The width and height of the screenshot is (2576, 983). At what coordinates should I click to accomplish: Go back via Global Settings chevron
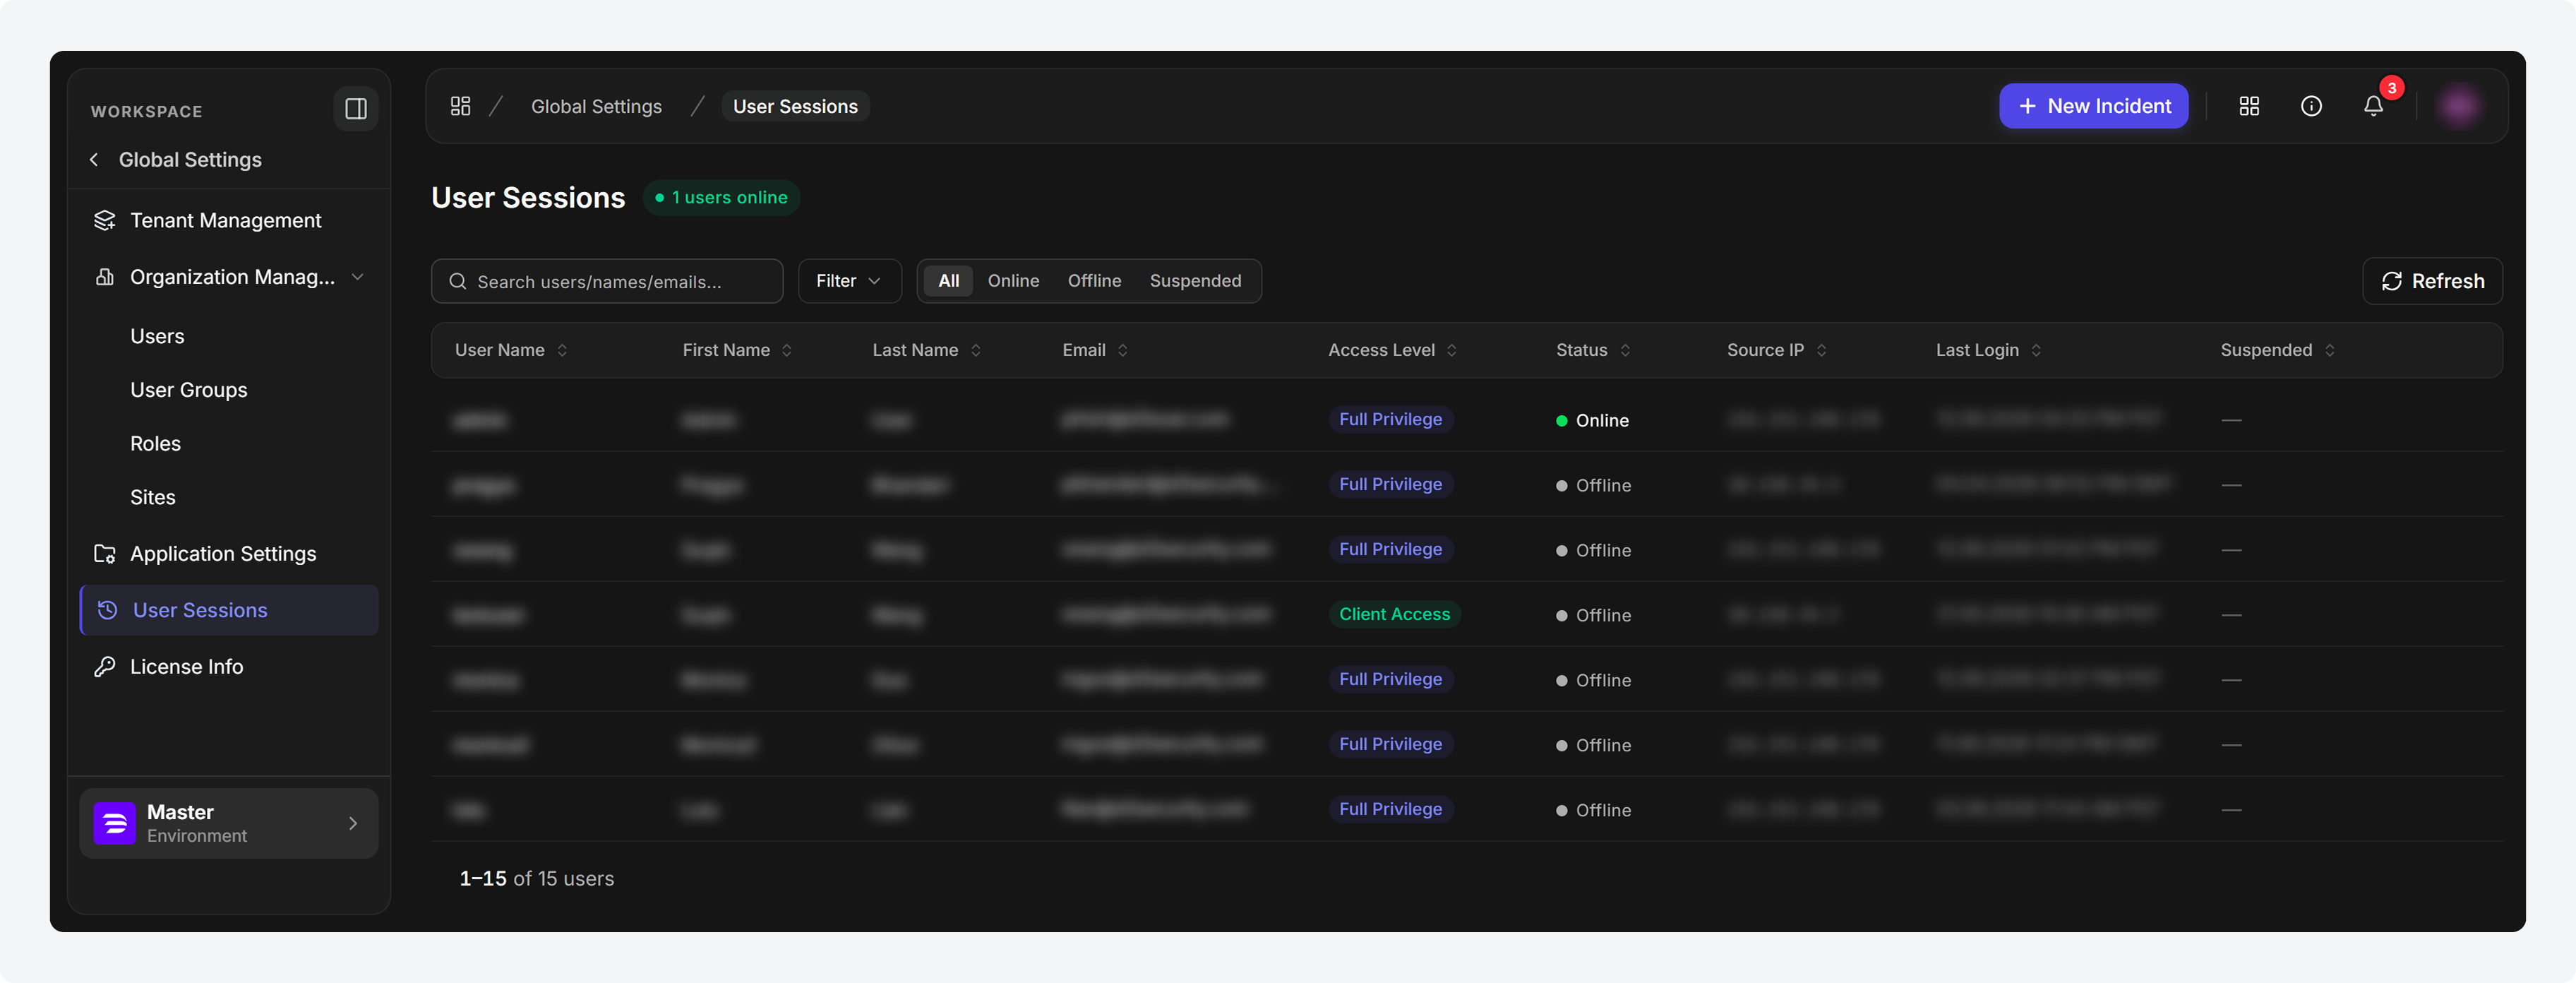tap(94, 160)
